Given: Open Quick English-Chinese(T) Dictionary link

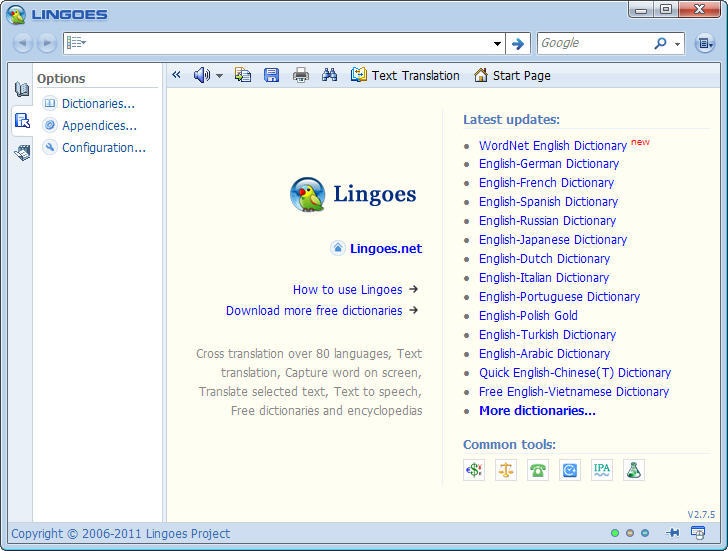Looking at the screenshot, I should pyautogui.click(x=575, y=373).
